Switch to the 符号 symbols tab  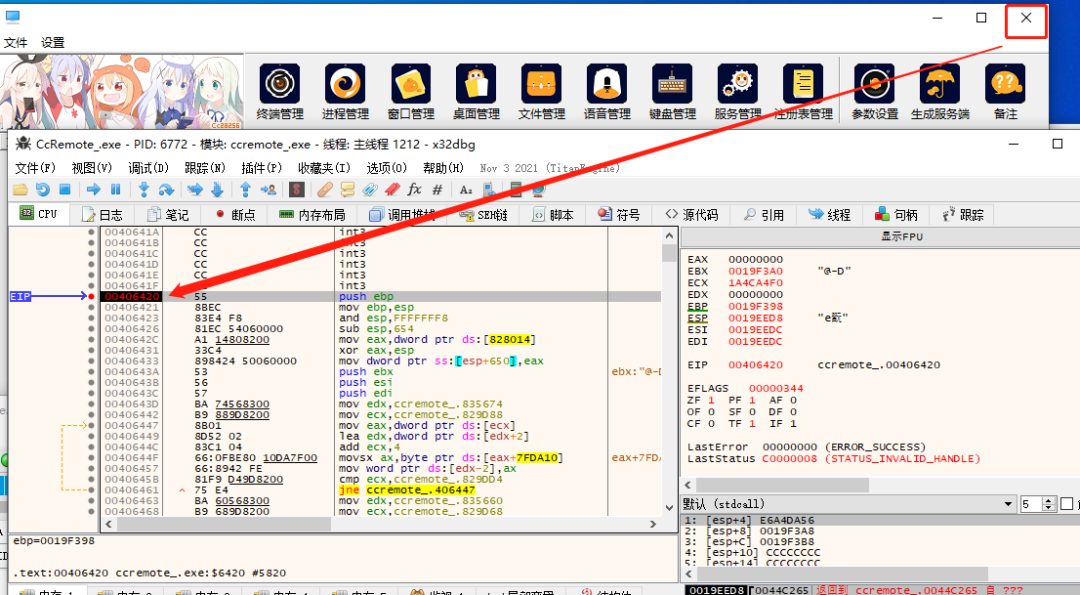coord(619,214)
